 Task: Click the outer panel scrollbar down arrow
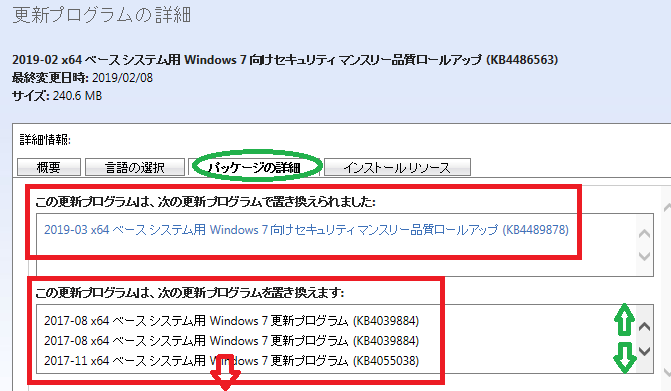click(x=667, y=372)
